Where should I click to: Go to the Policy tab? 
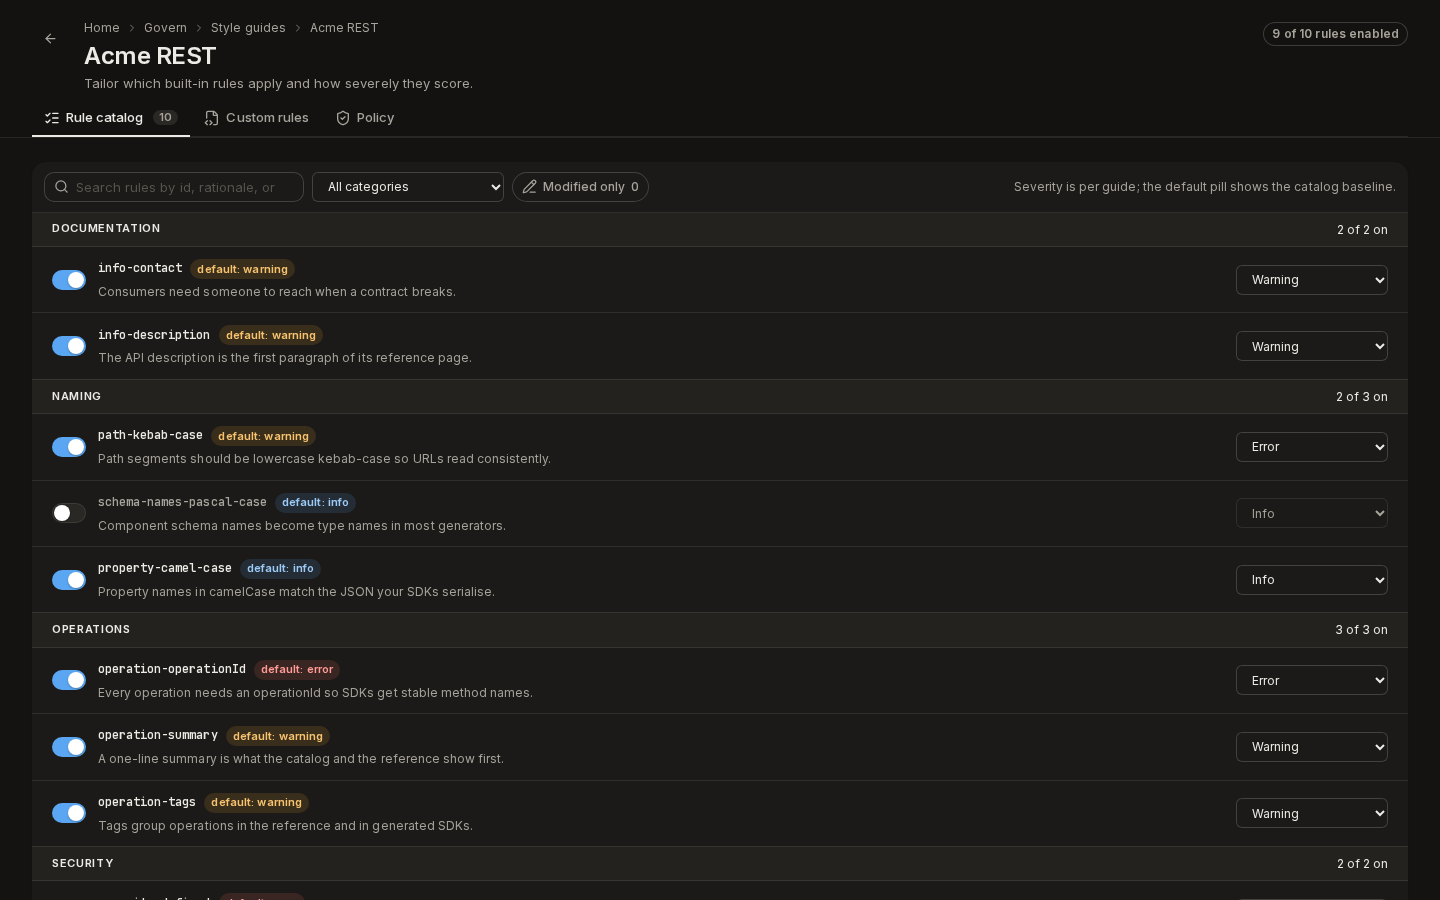(365, 118)
